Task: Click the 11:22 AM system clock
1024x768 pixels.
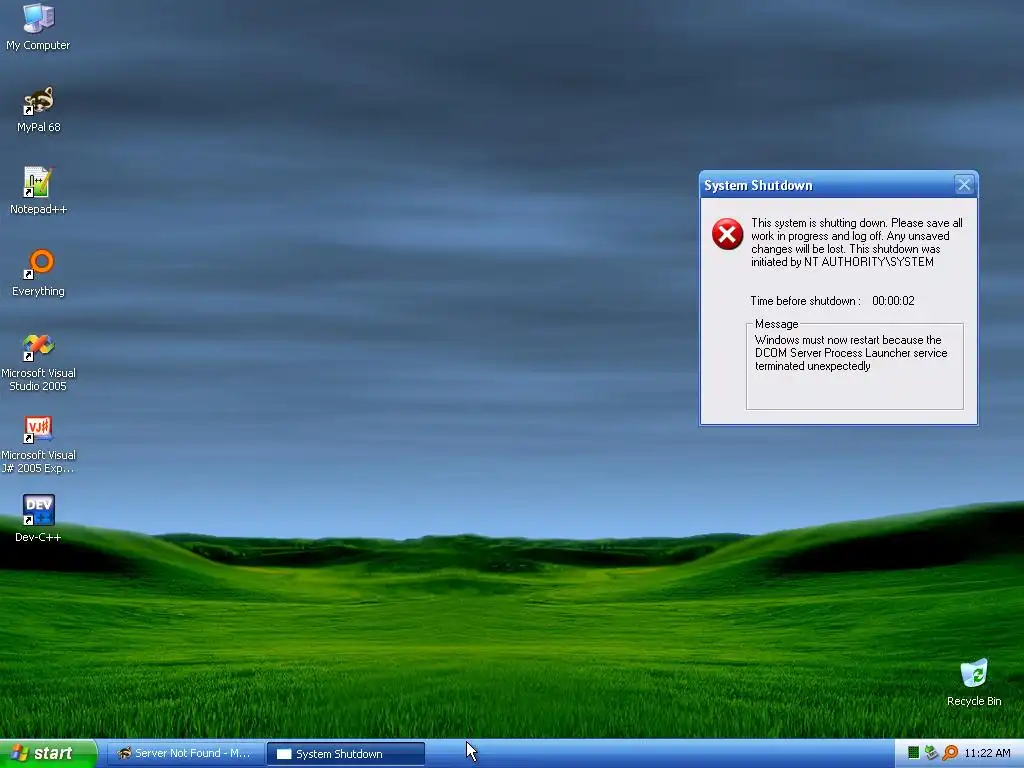Action: tap(987, 753)
